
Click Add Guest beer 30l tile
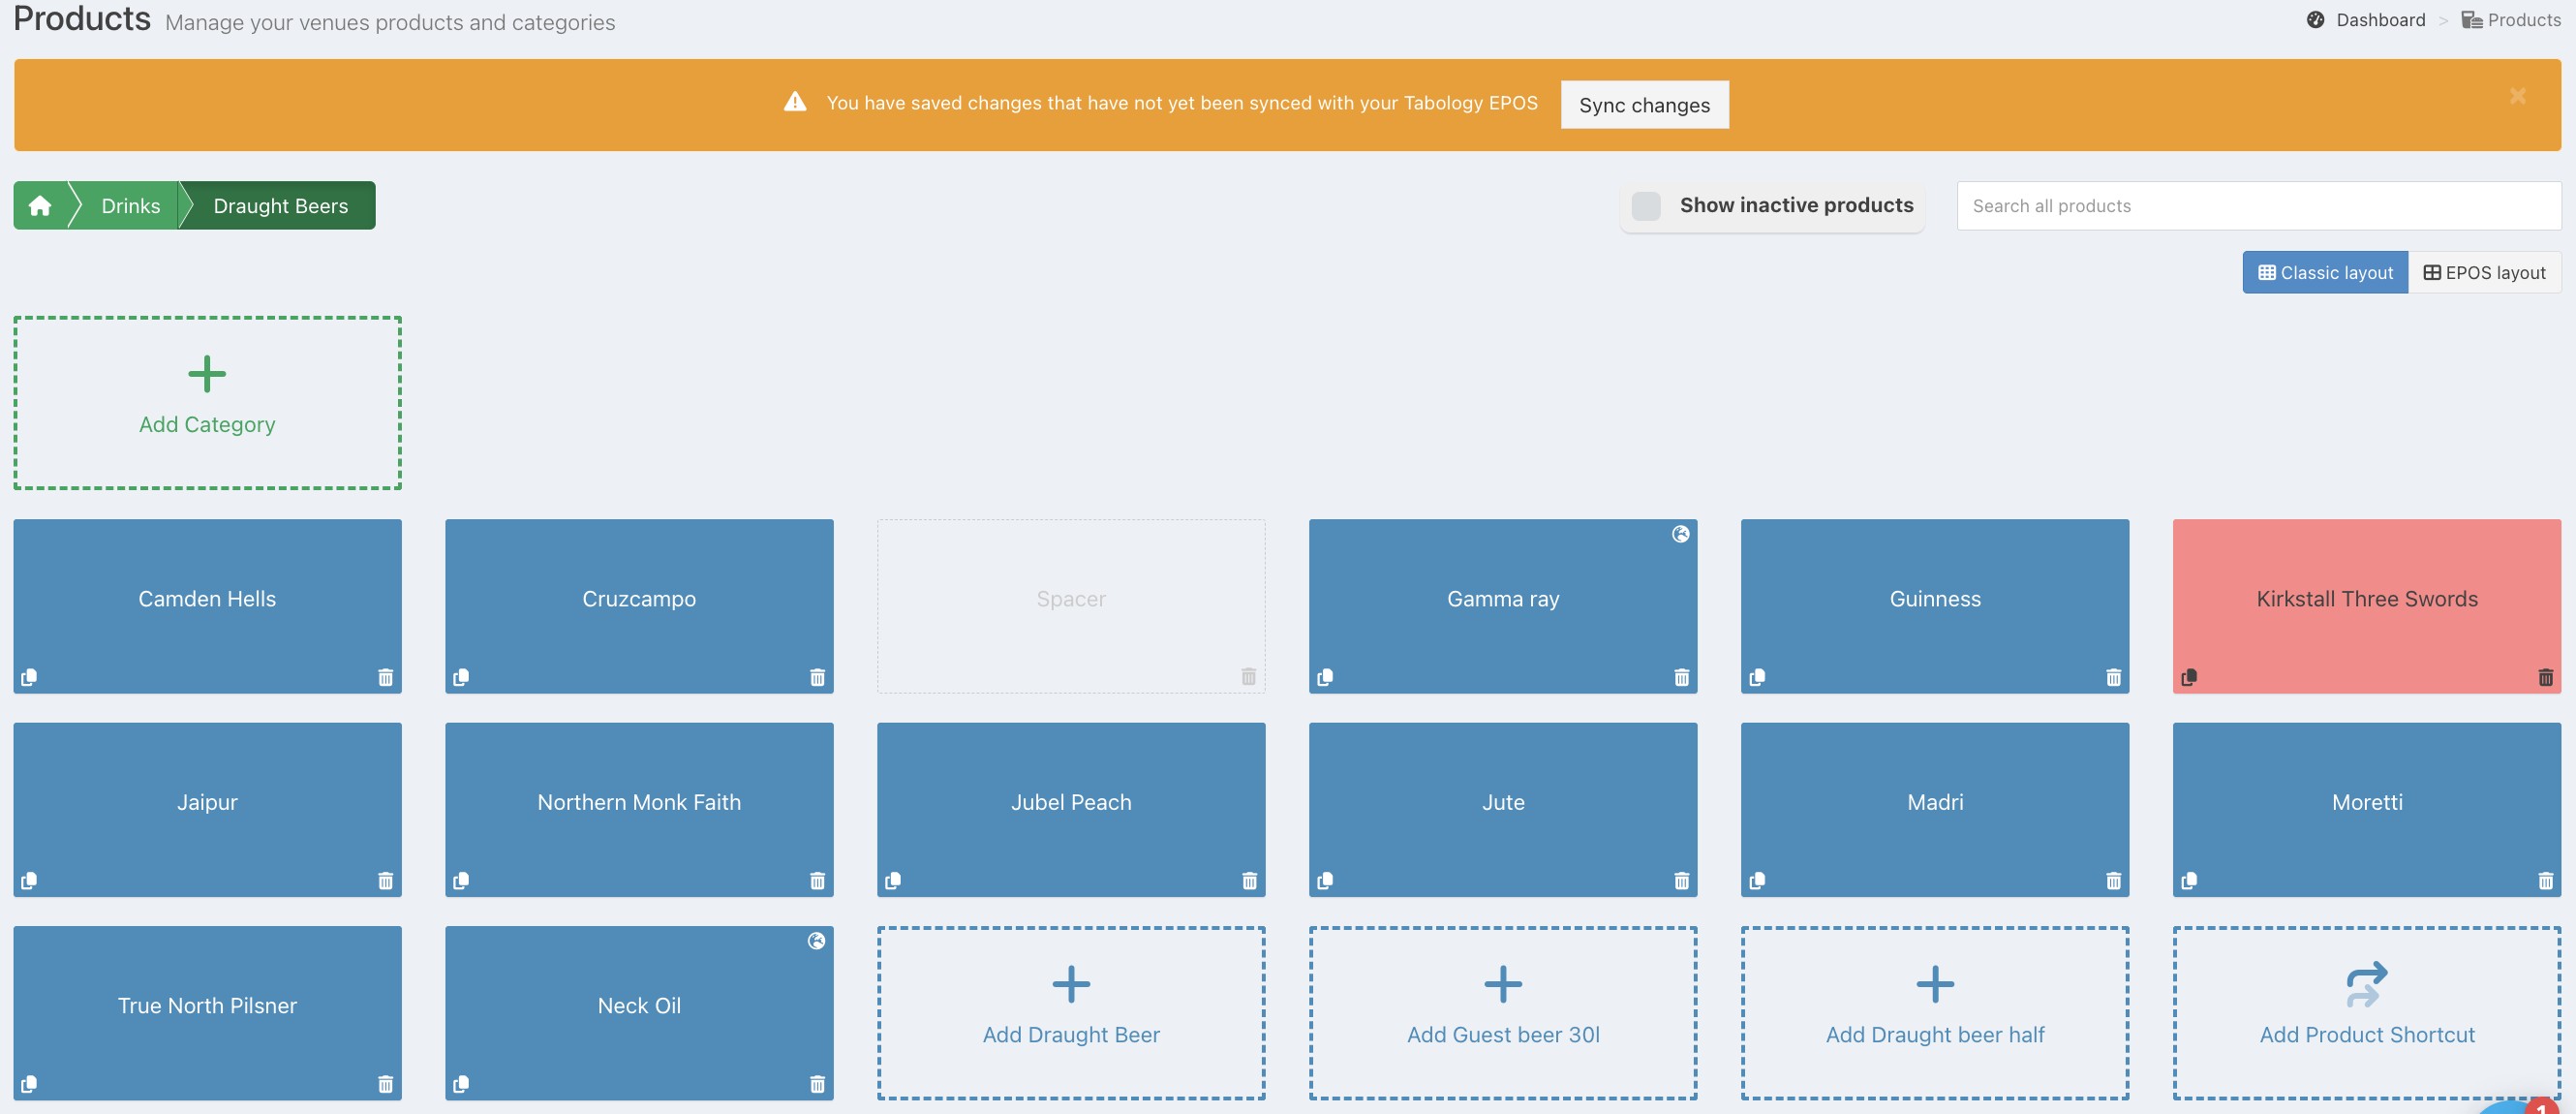coord(1504,1013)
